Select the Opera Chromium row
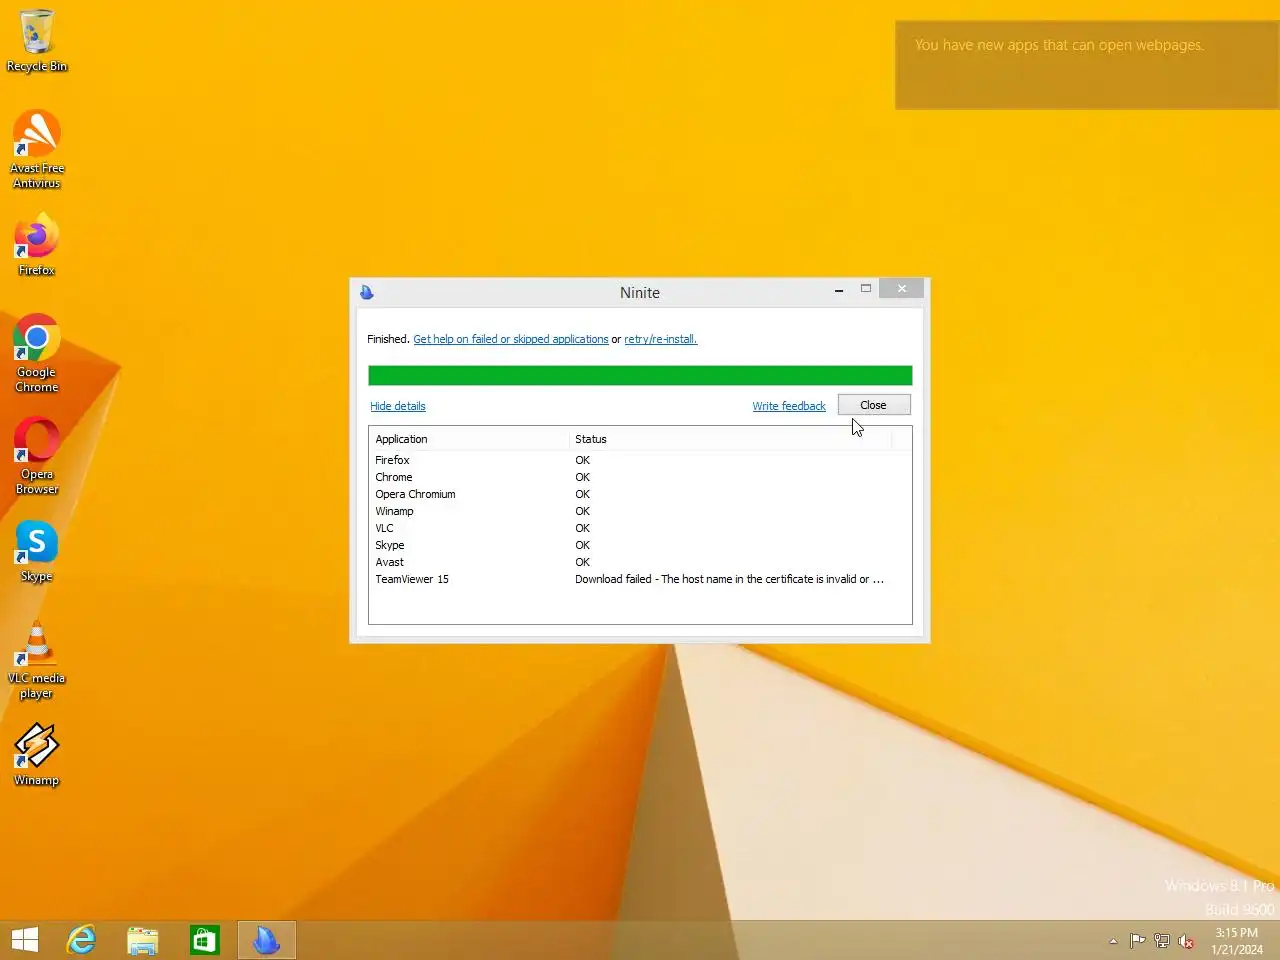 point(640,494)
